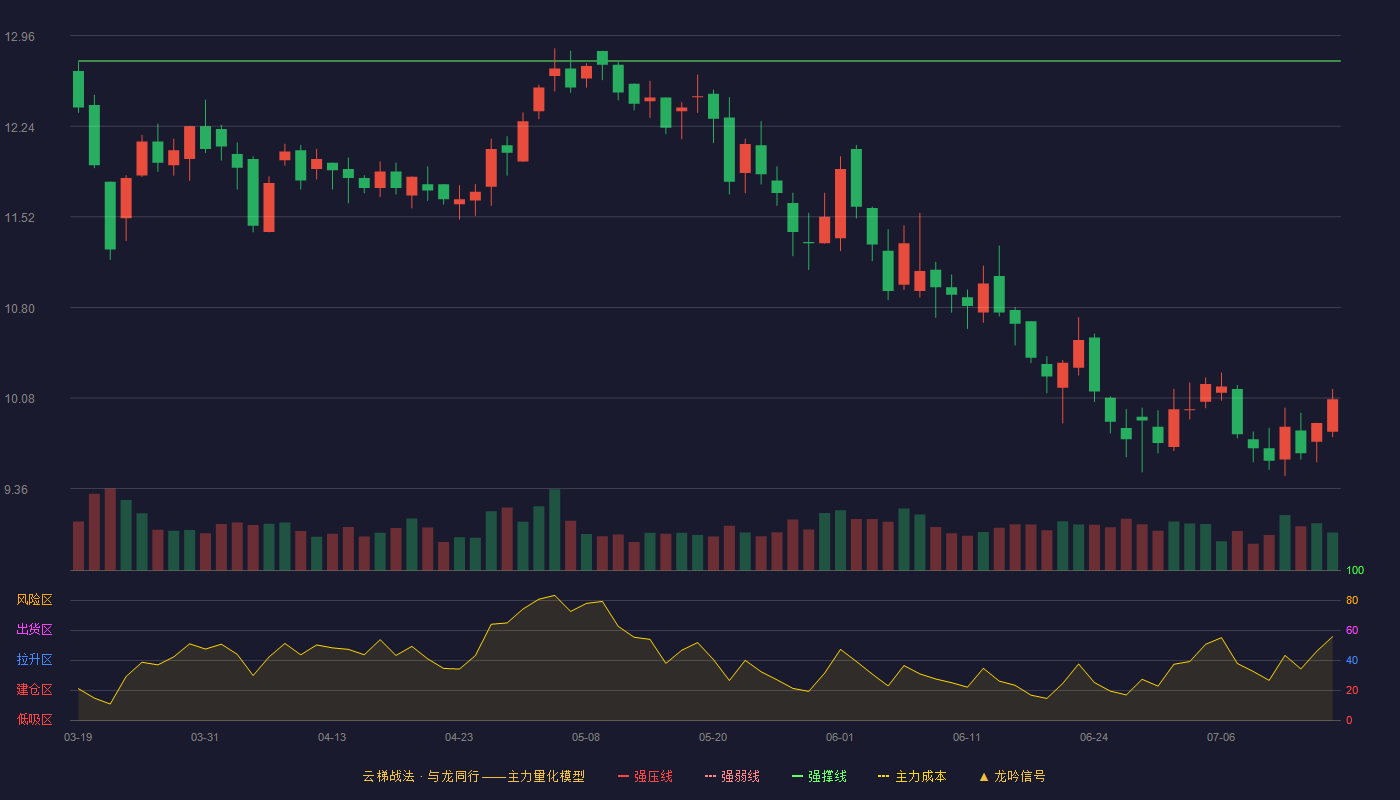Click the red dash icon beside 强压线

tap(624, 776)
